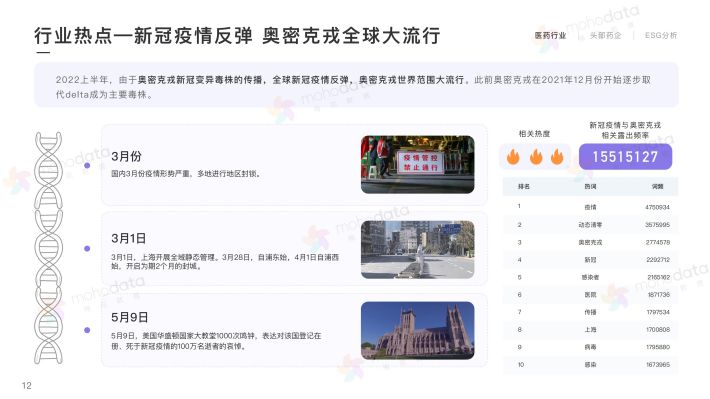This screenshot has width=710, height=399.
Task: Switch to the ESG分析 tab
Action: tap(661, 35)
